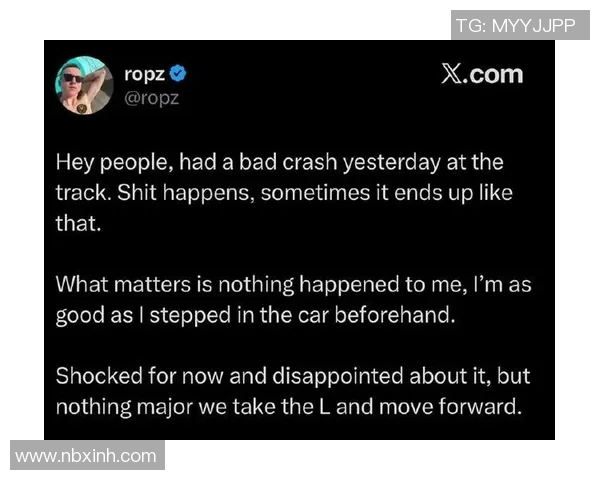Click the word "track" in the tweet
This screenshot has width=600, height=480.
[x=80, y=192]
